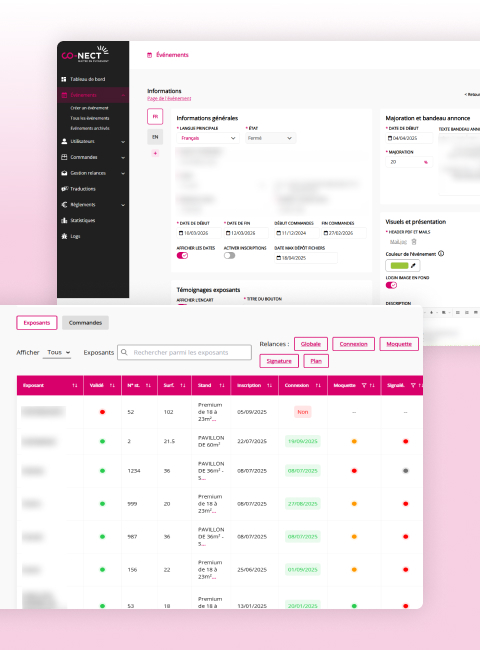Open info icon next to Couleur de l'événement
Screen dimensions: 480x650
(441, 253)
